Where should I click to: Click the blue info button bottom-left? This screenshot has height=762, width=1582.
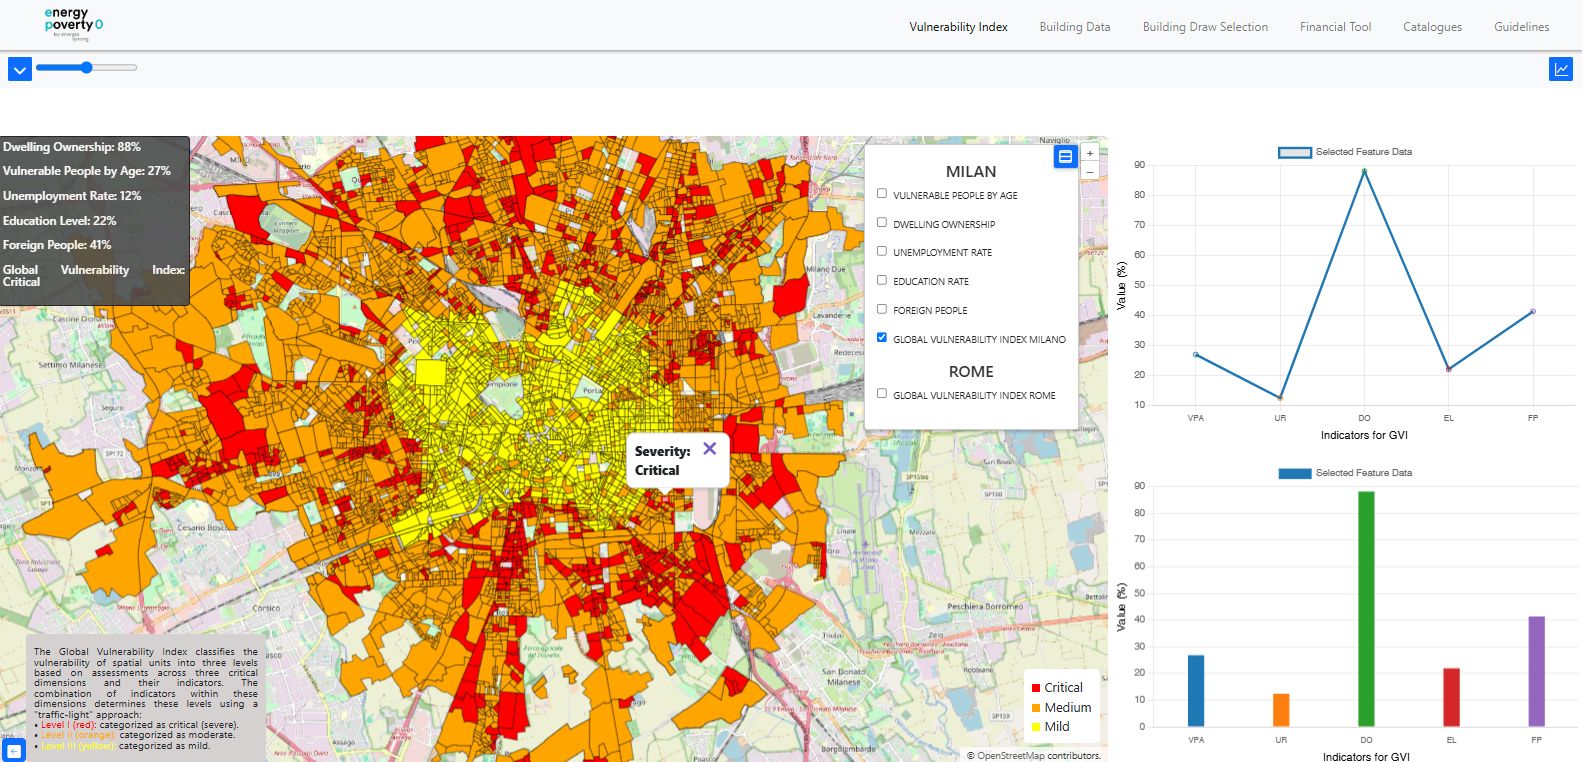[x=14, y=750]
